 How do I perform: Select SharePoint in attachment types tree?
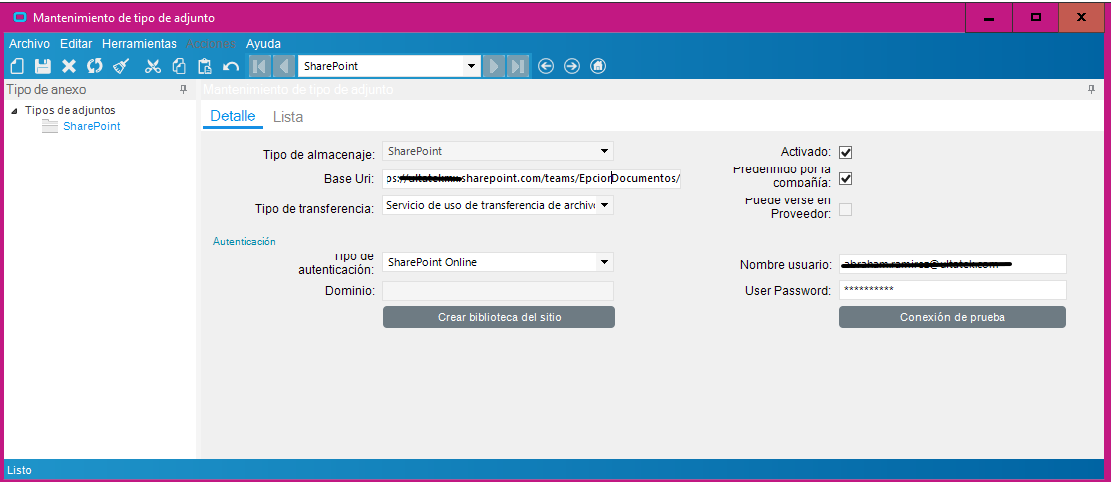pyautogui.click(x=91, y=126)
